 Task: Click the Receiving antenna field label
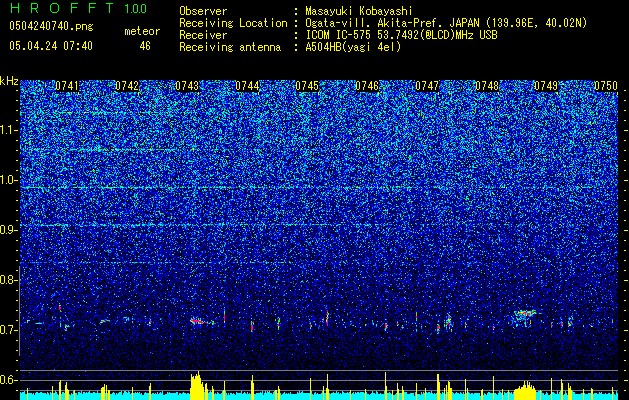[230, 47]
